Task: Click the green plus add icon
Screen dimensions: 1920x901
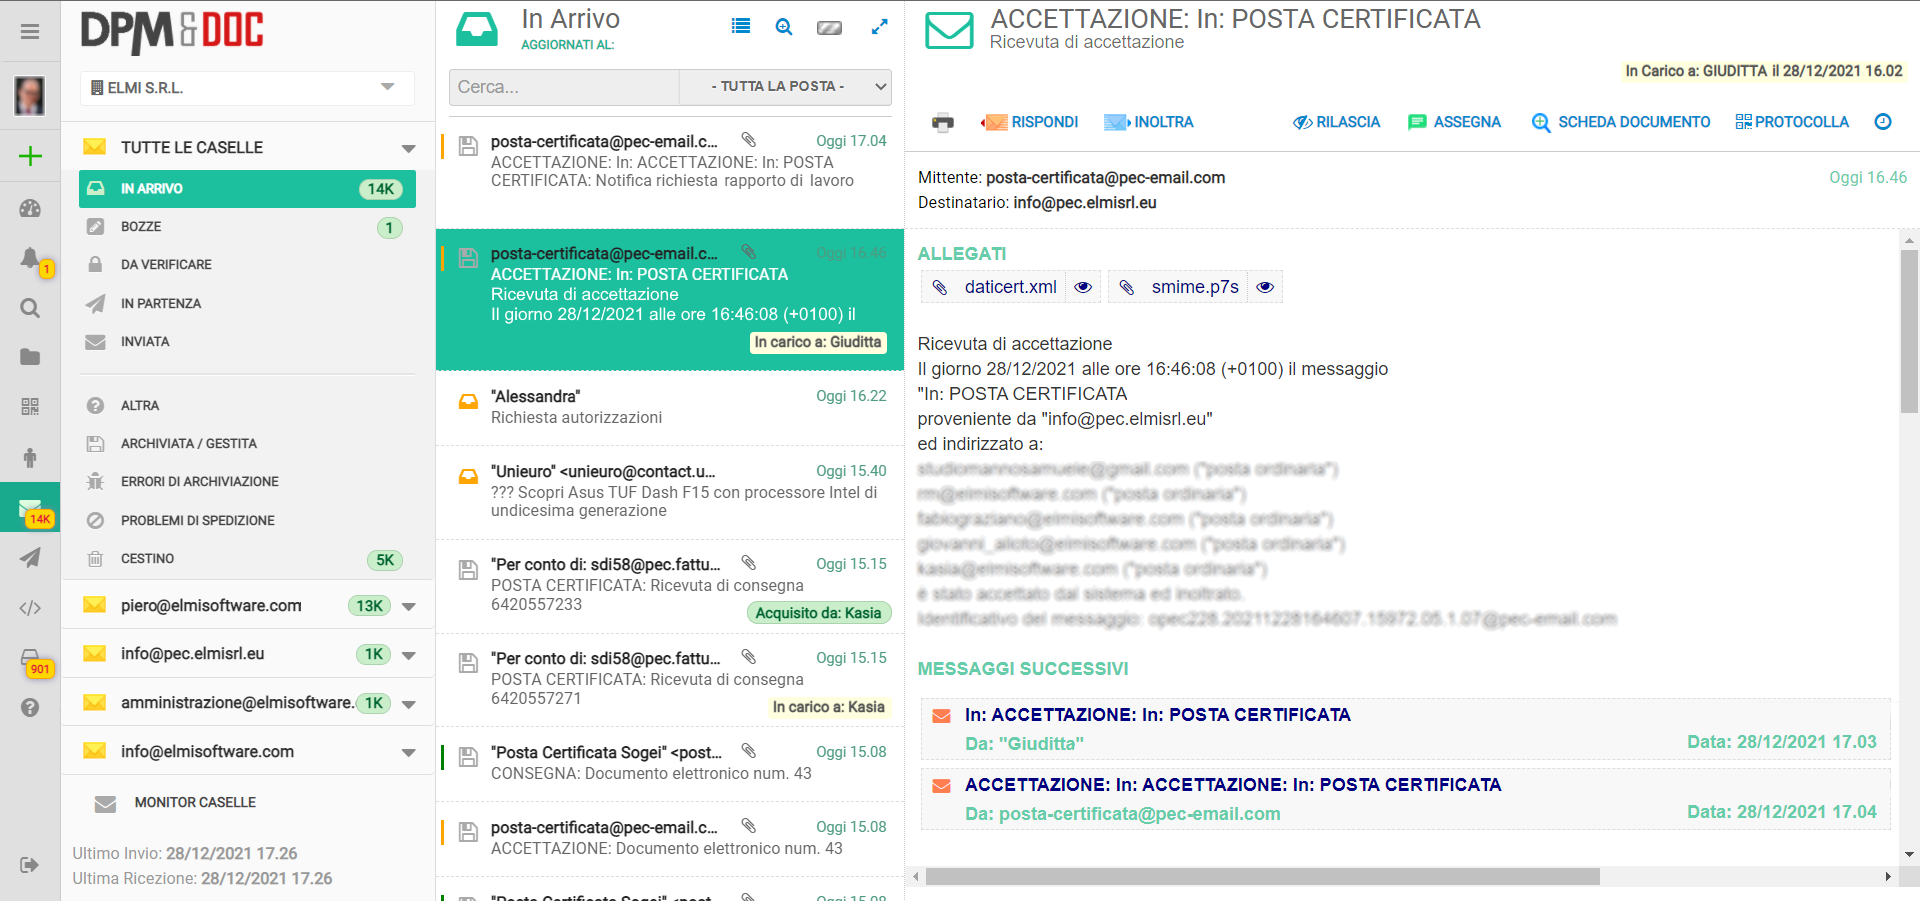Action: [x=30, y=156]
